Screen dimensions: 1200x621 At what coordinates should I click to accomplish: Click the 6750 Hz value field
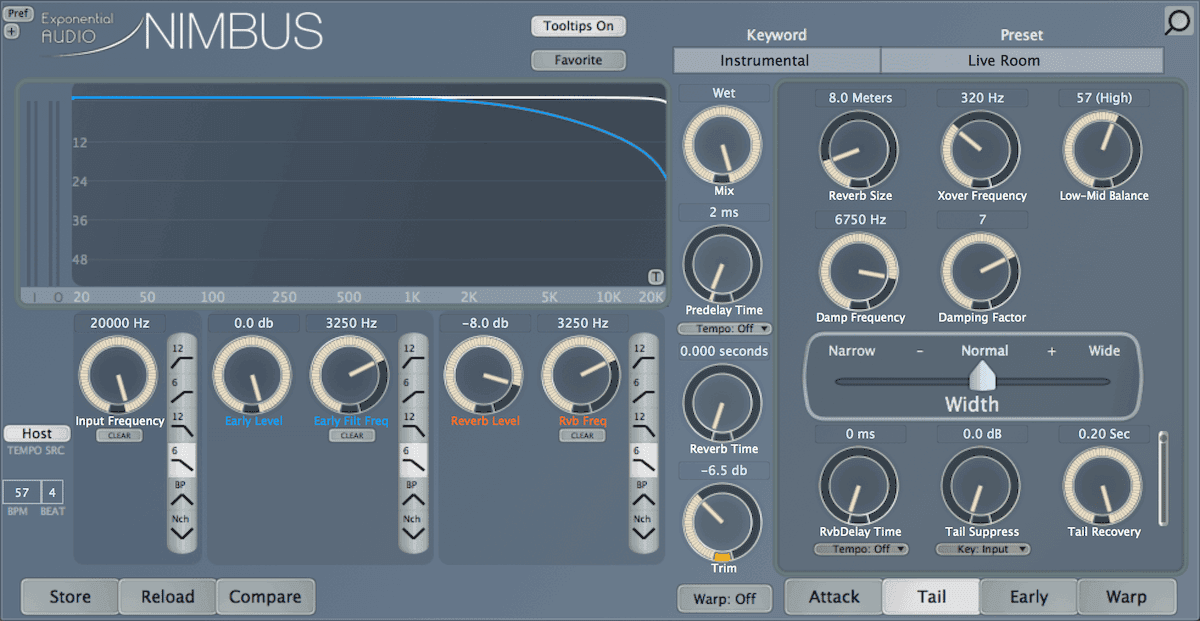click(x=859, y=219)
